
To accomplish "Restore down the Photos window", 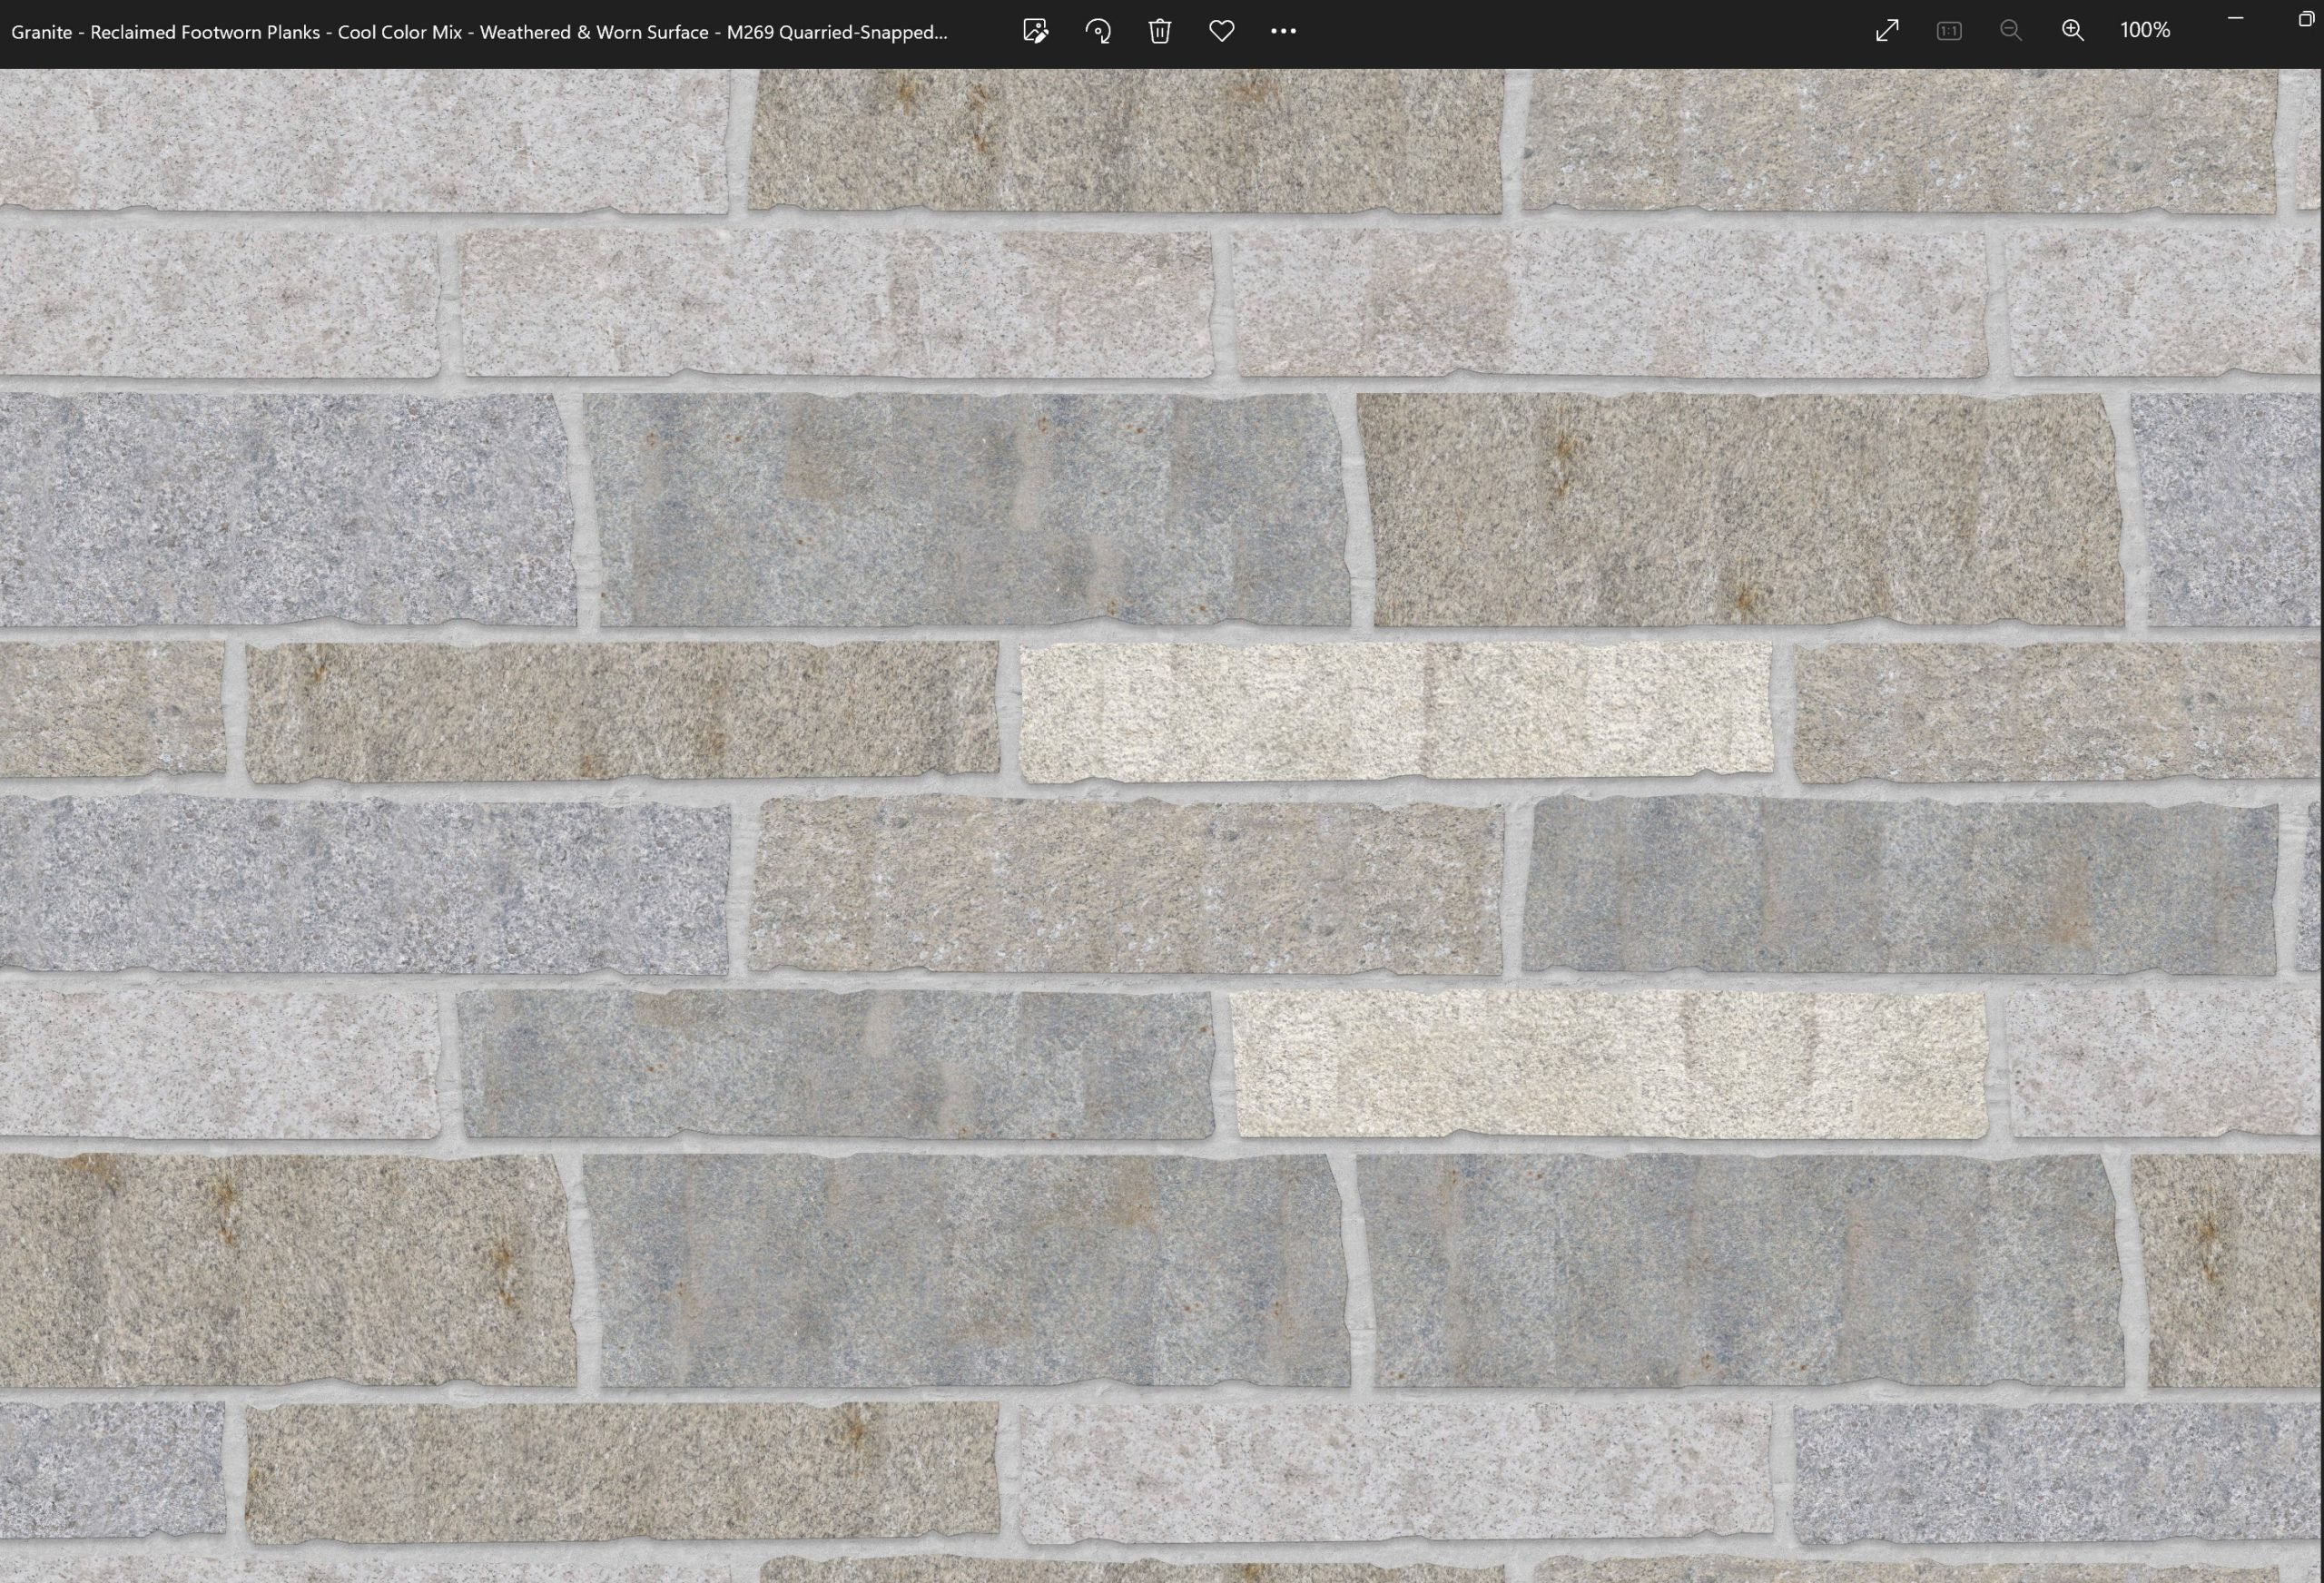I will (x=2308, y=19).
